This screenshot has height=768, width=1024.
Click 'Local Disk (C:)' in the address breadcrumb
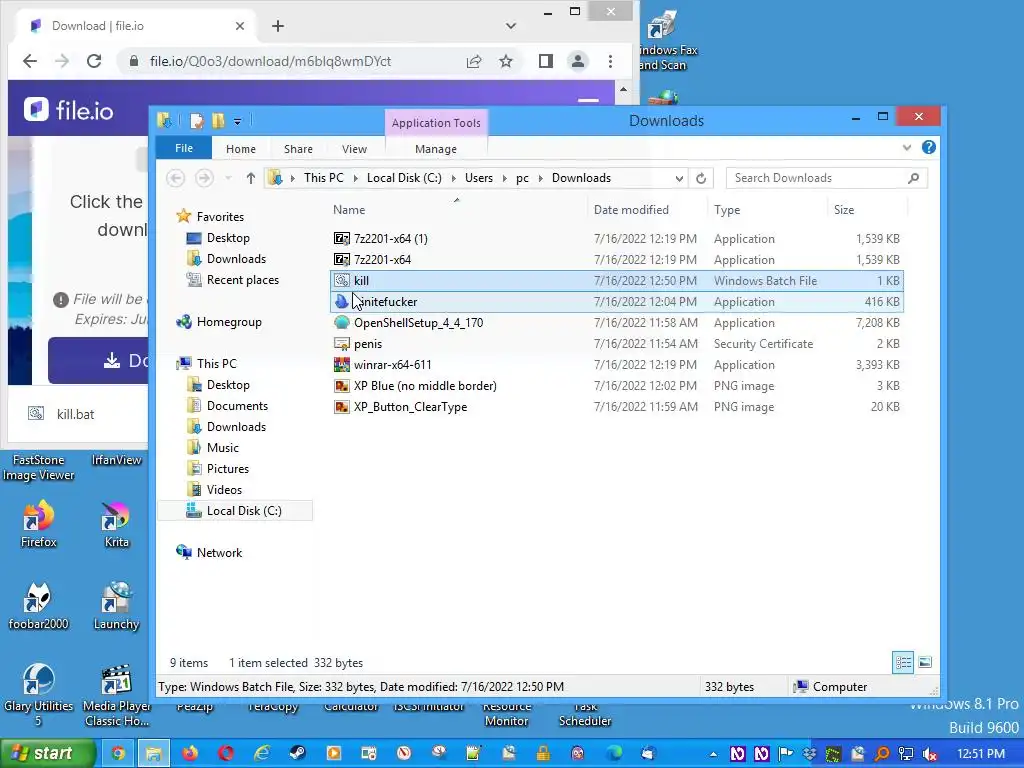point(404,178)
